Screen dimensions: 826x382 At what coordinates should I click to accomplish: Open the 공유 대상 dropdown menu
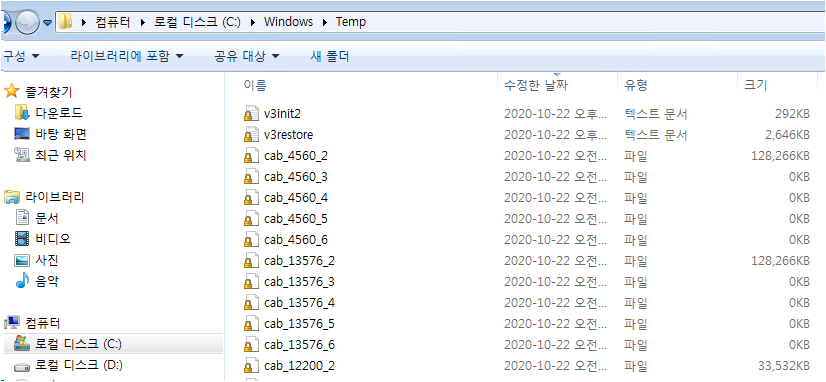(247, 56)
